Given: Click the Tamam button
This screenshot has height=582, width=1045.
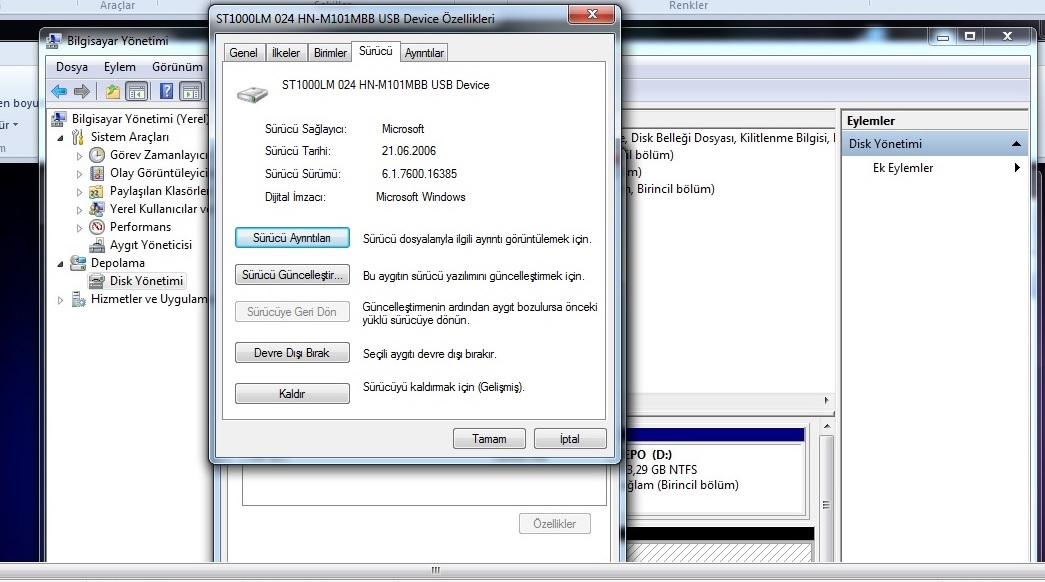Looking at the screenshot, I should 489,439.
